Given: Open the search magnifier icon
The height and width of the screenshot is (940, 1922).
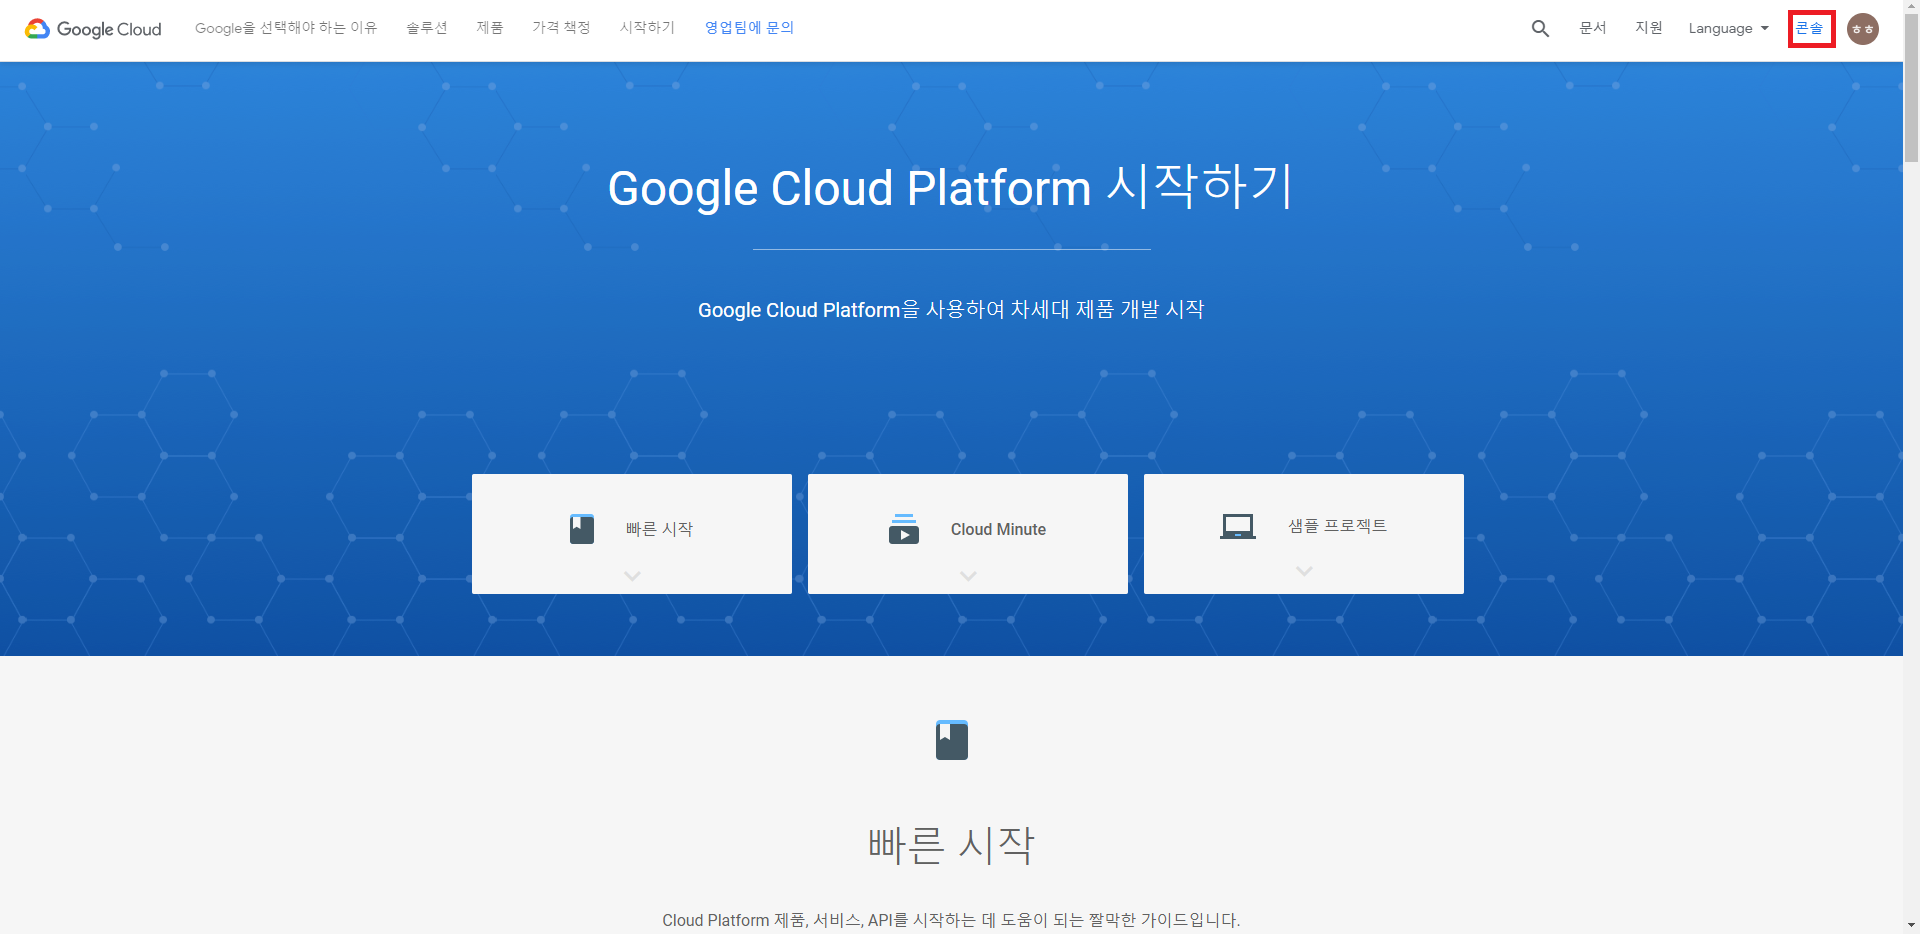Looking at the screenshot, I should coord(1540,29).
